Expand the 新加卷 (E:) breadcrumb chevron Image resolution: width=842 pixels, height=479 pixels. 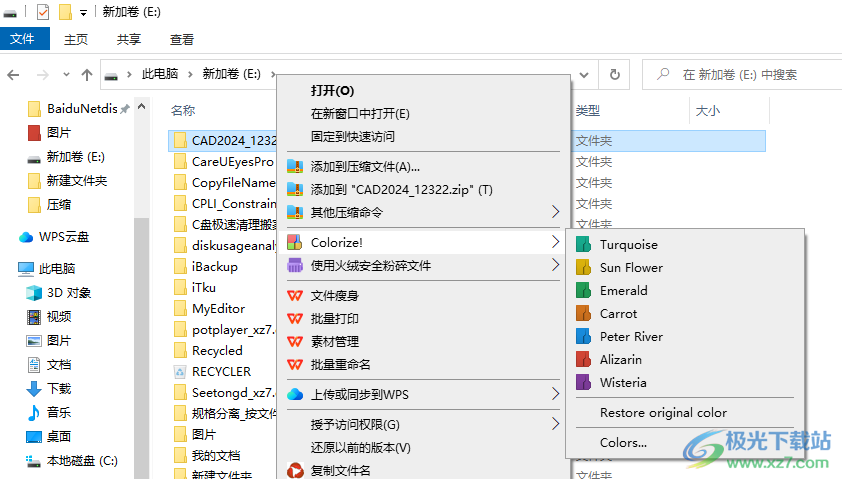click(273, 75)
